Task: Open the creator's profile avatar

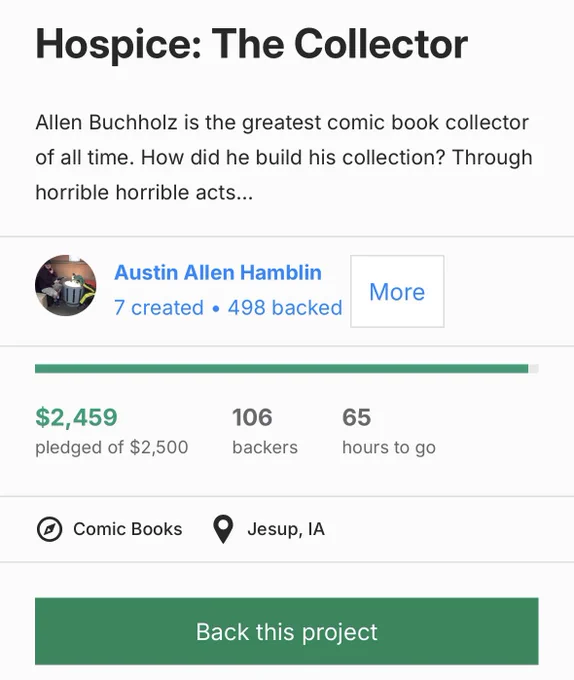Action: click(x=65, y=285)
